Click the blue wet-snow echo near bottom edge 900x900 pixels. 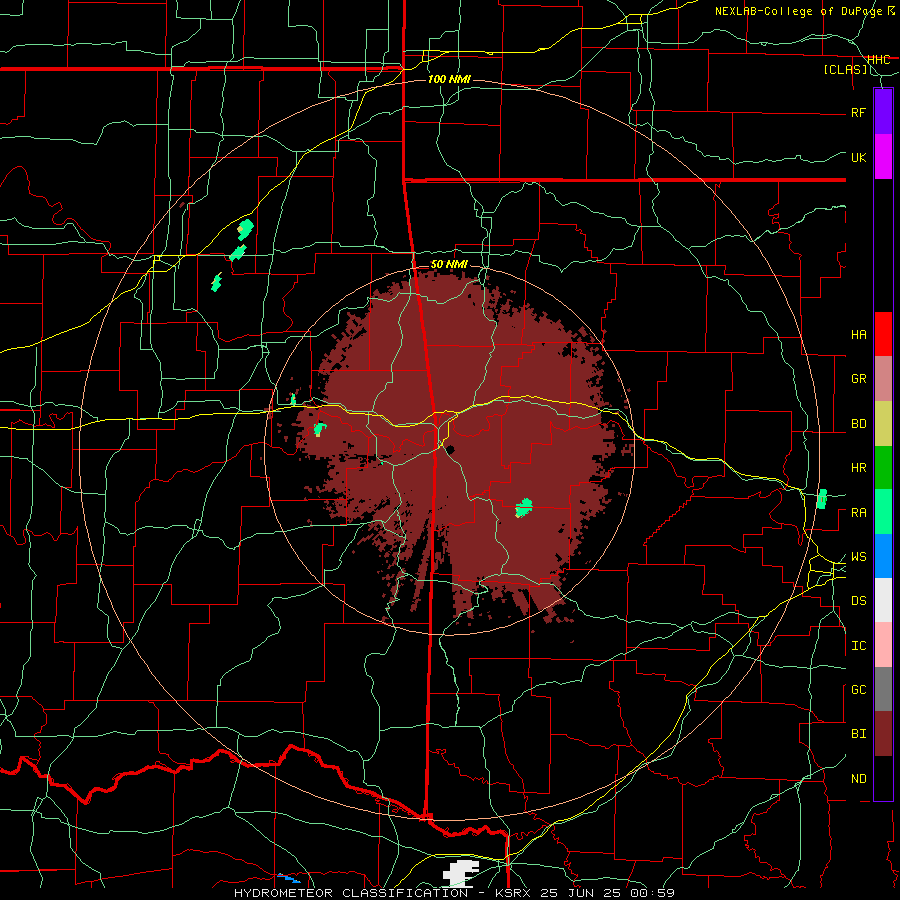click(289, 878)
